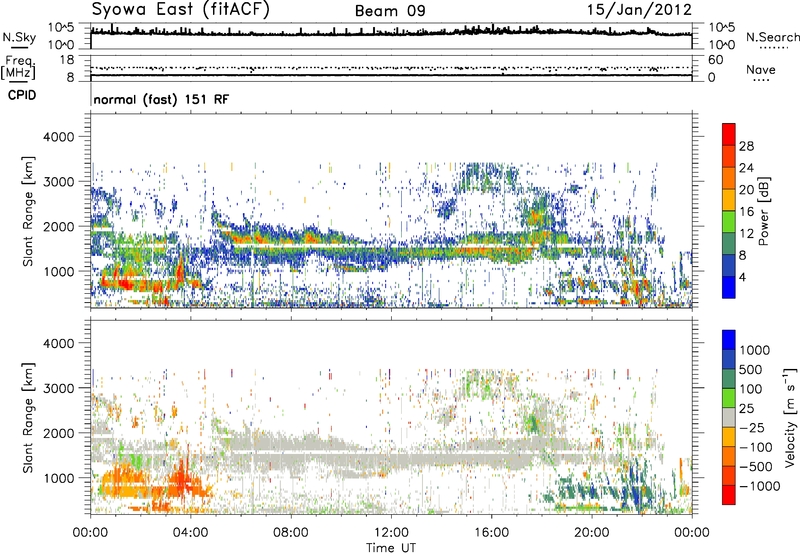Pick the yellow 16–20 dB power colorbar segment

729,200
